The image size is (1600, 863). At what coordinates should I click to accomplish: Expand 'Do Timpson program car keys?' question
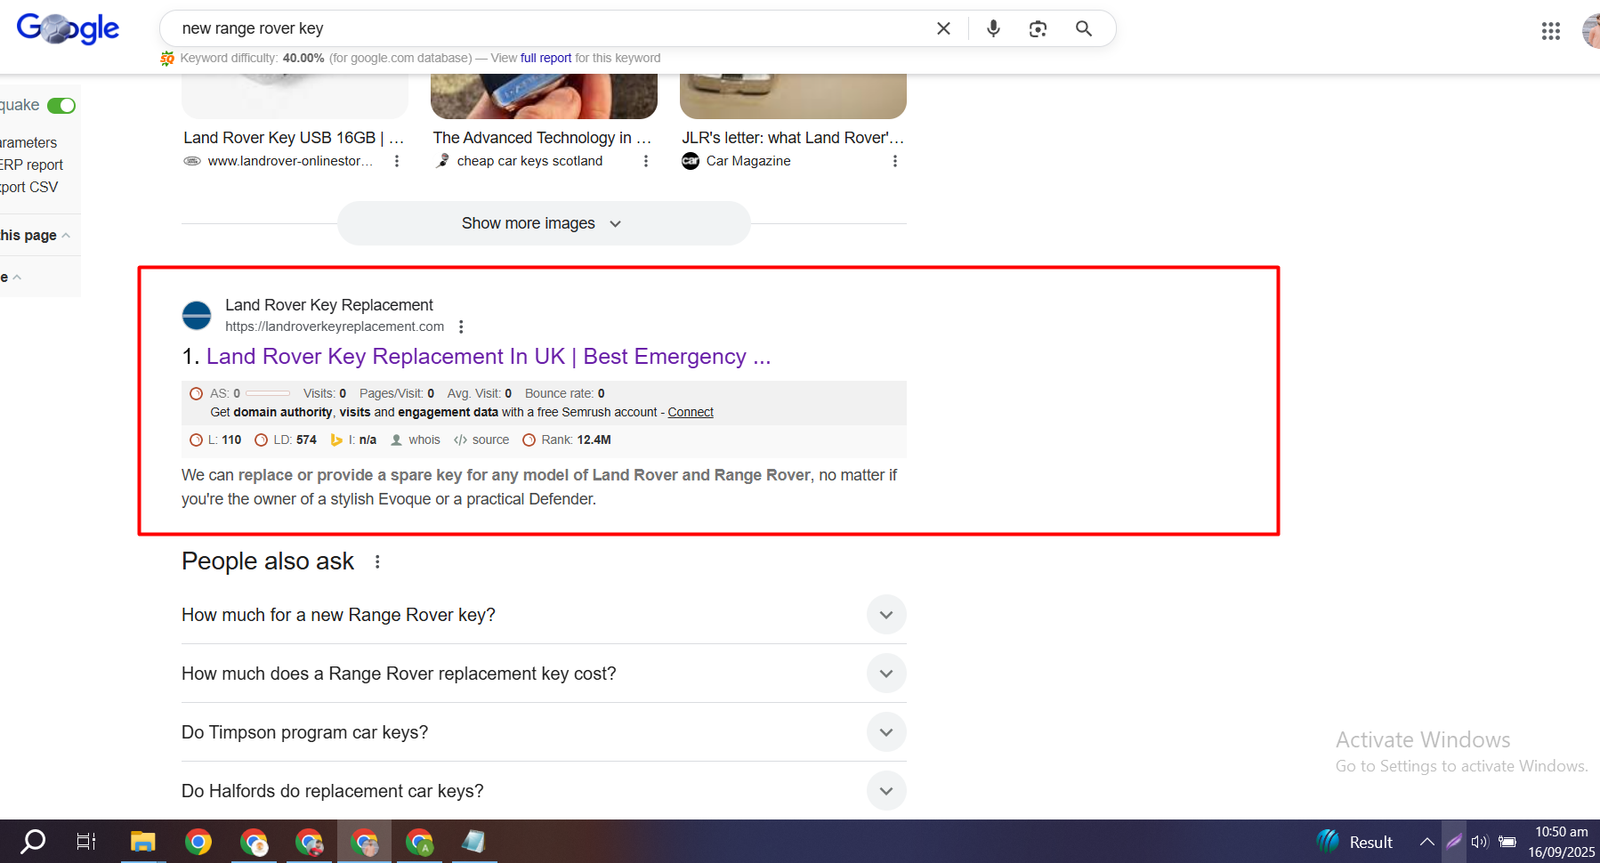(885, 732)
